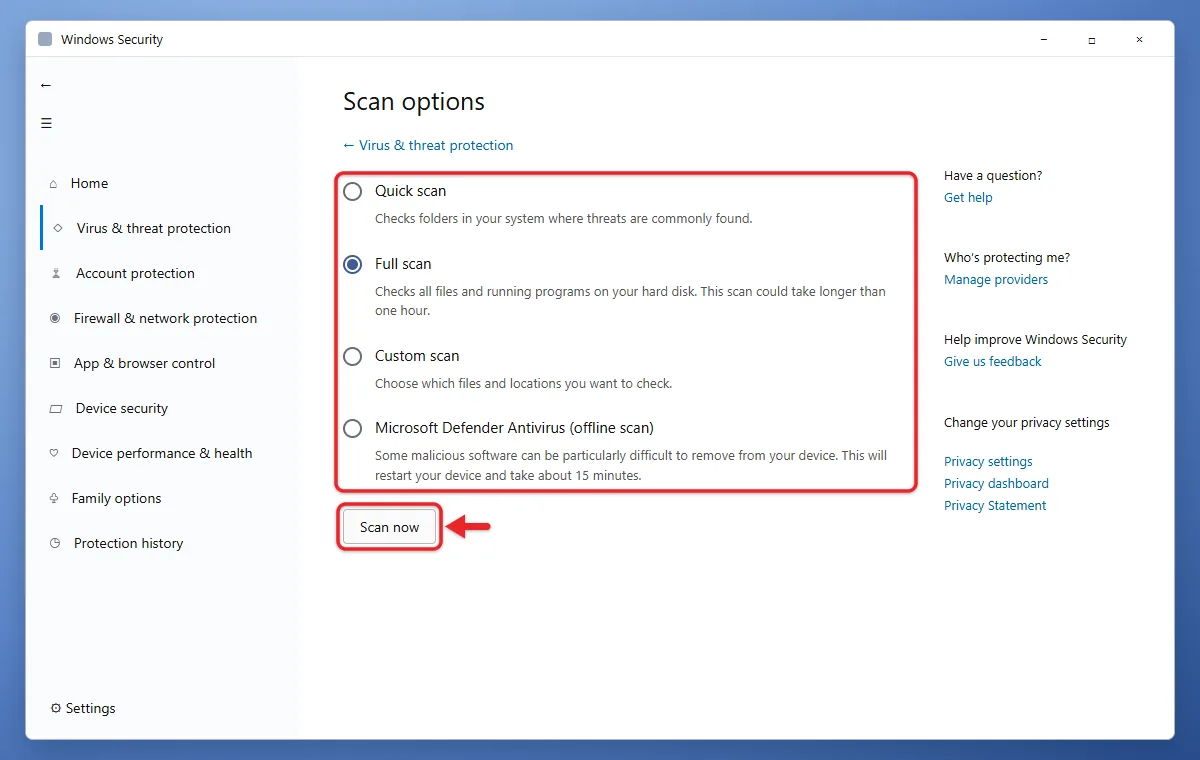Screen dimensions: 1200x760
Task: Open the Family options section
Action: tap(116, 498)
